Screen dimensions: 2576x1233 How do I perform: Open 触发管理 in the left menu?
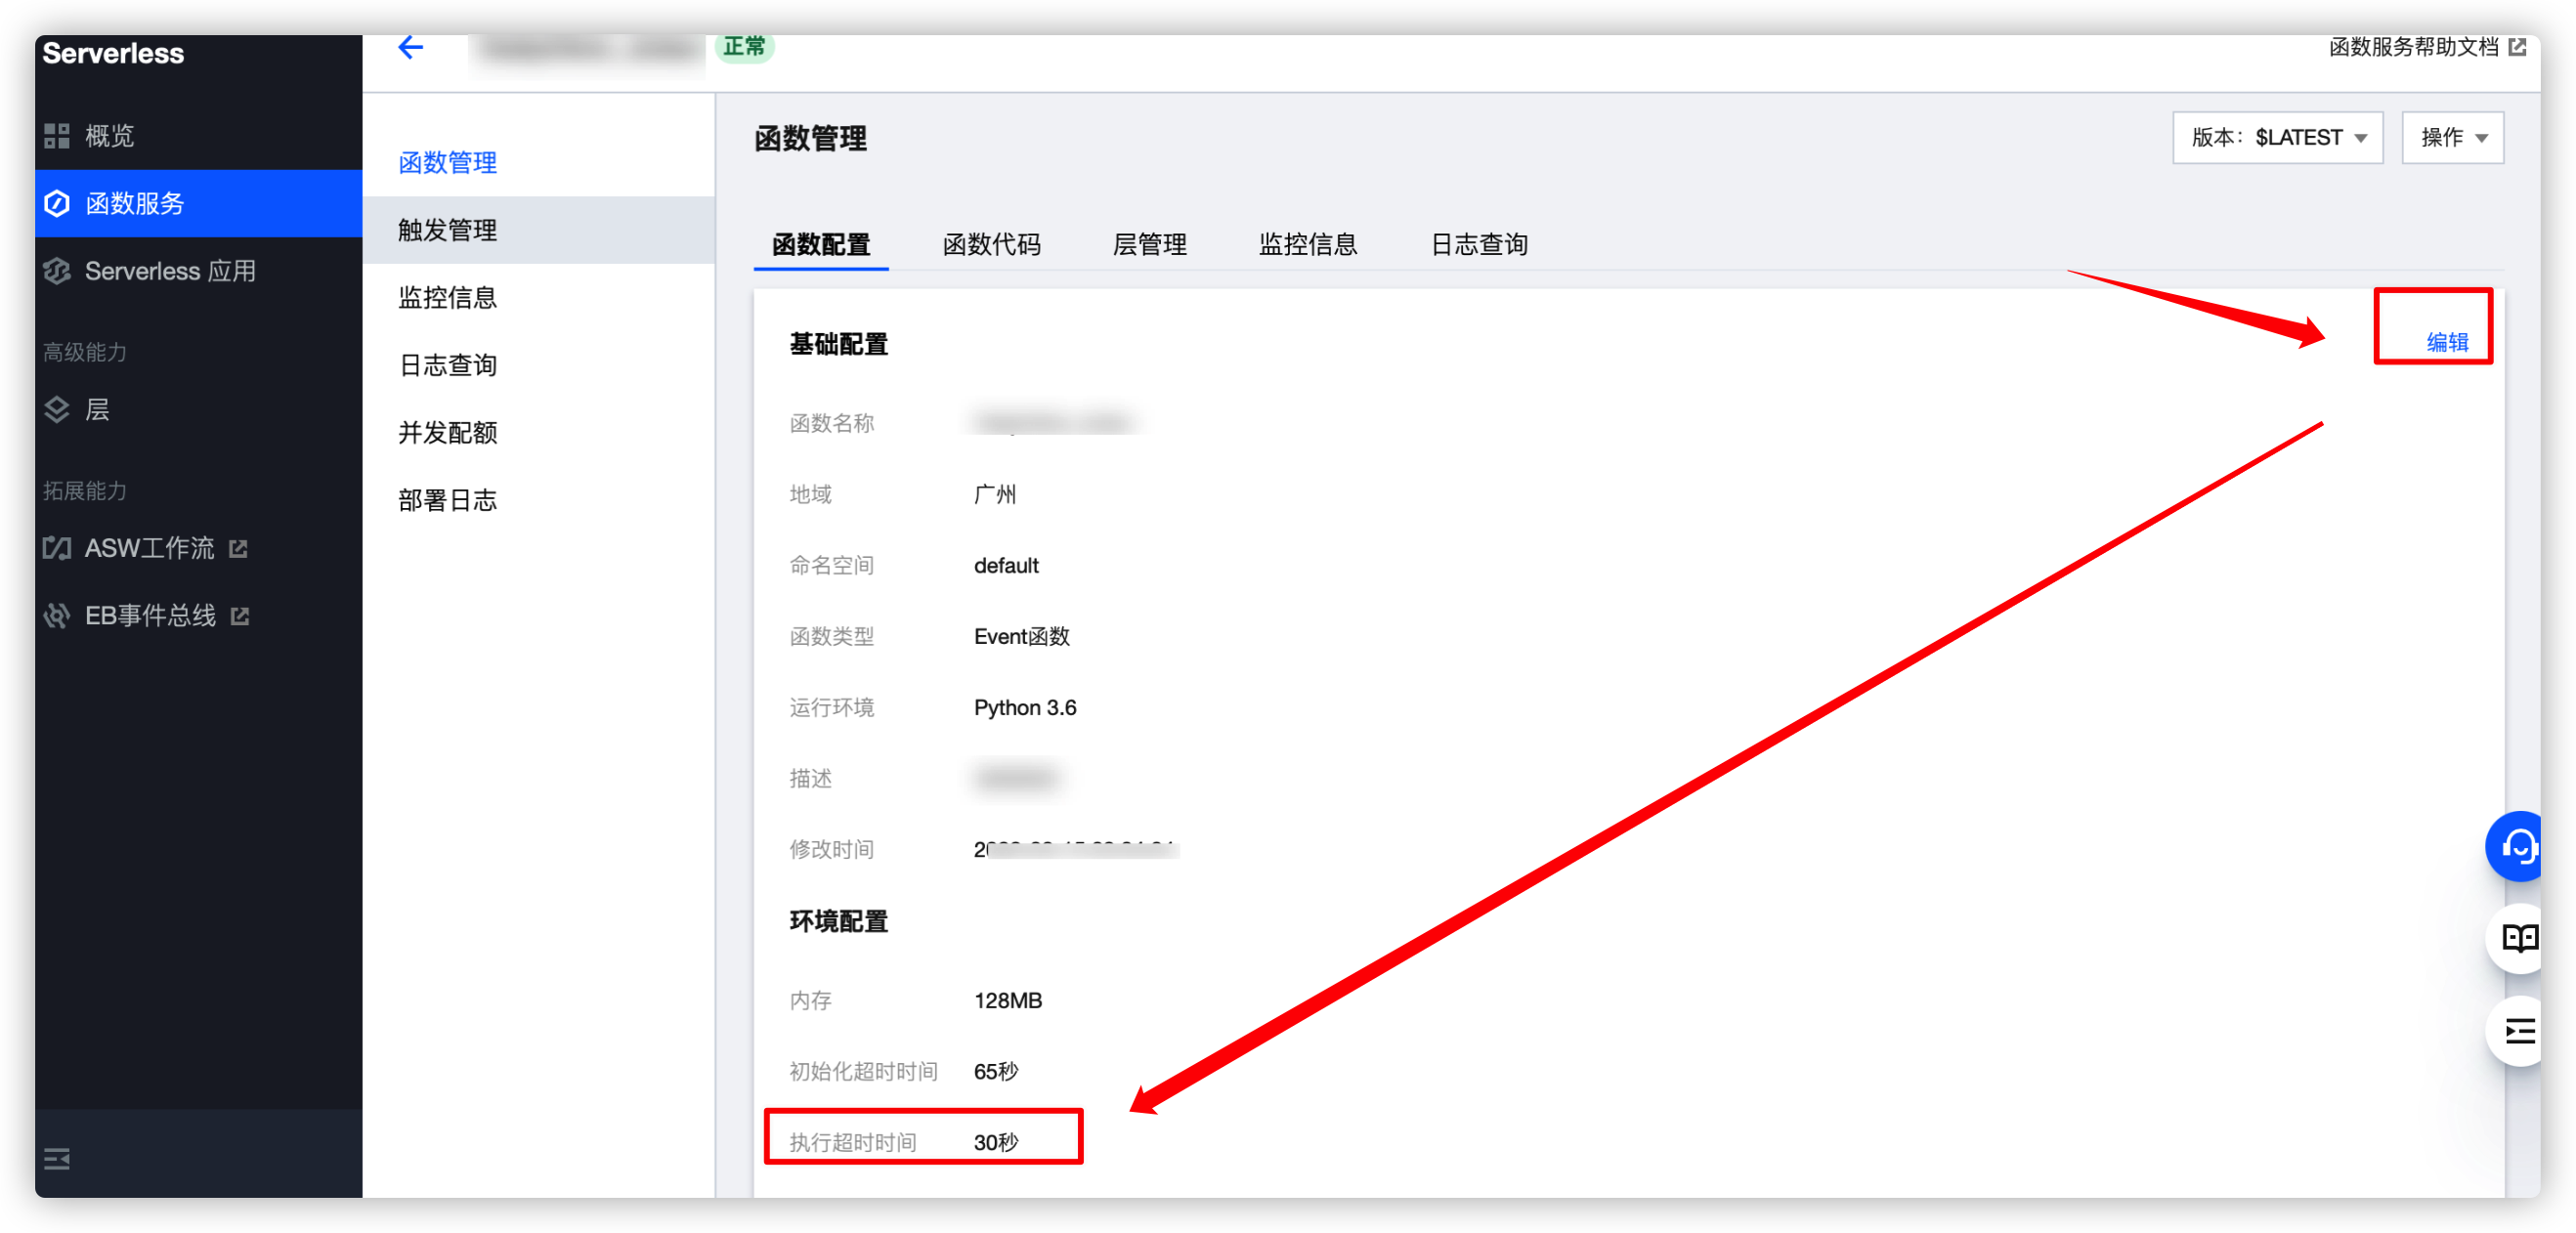(x=446, y=229)
